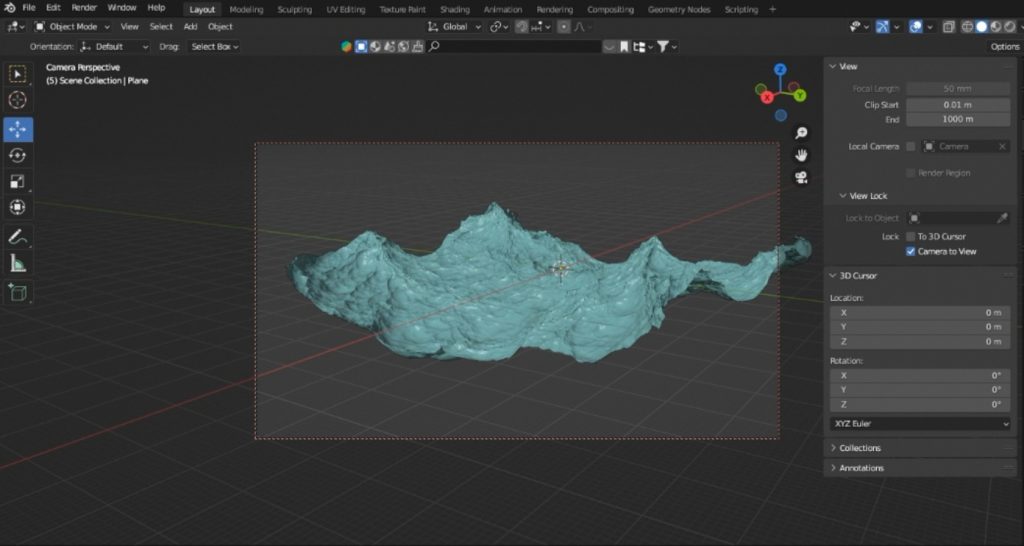Image resolution: width=1024 pixels, height=546 pixels.
Task: Click the 3D Cursor Location X field
Action: 920,313
